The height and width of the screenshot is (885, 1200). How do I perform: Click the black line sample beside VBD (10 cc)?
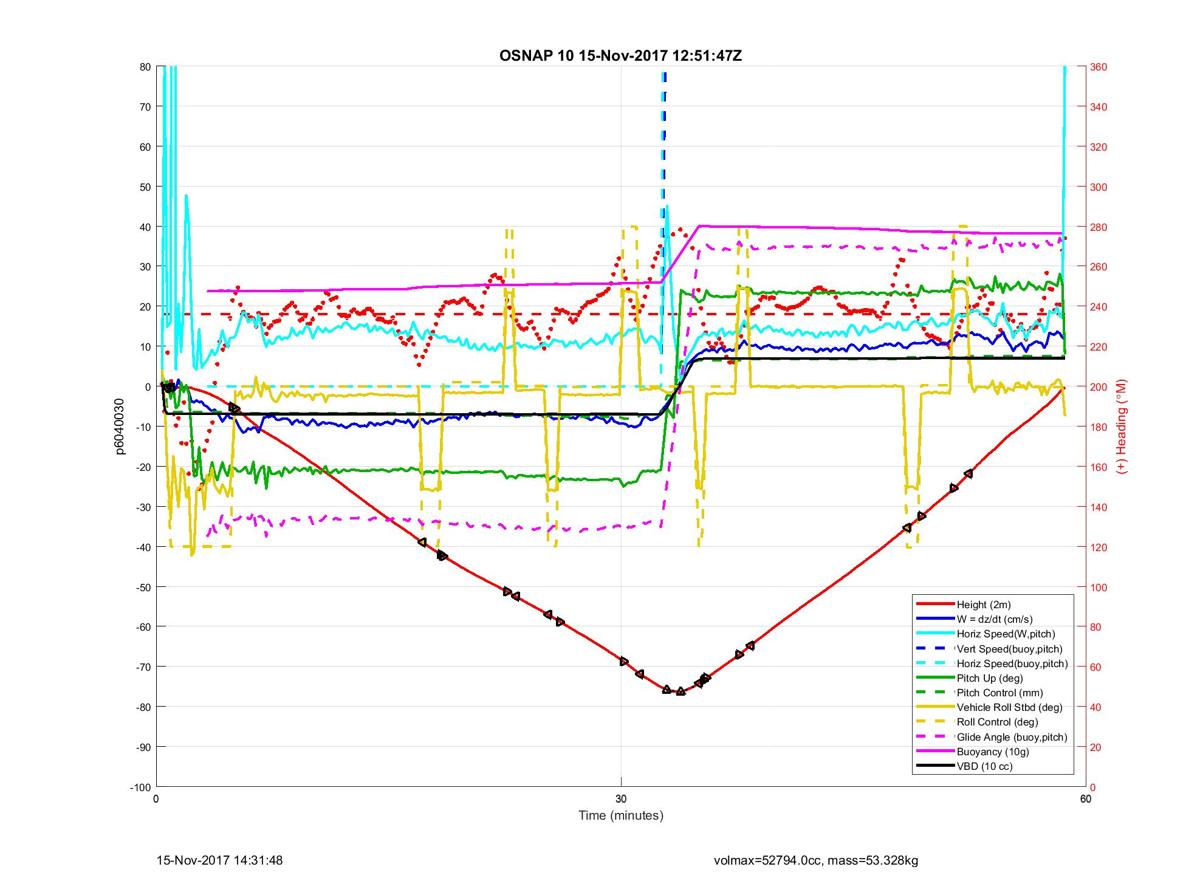(x=934, y=766)
